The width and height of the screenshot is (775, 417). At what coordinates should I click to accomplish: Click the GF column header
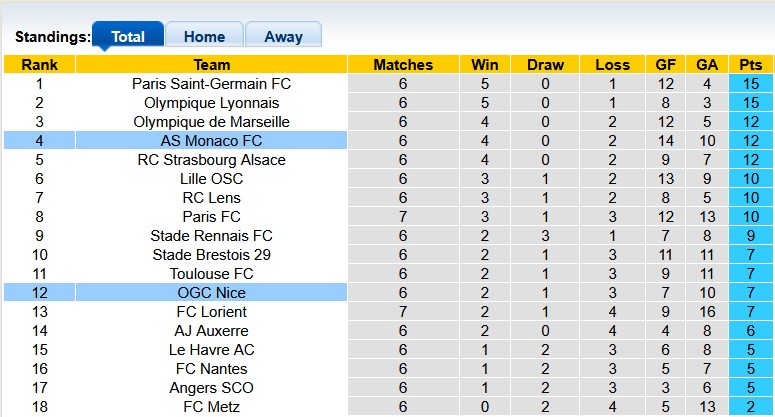(x=665, y=65)
